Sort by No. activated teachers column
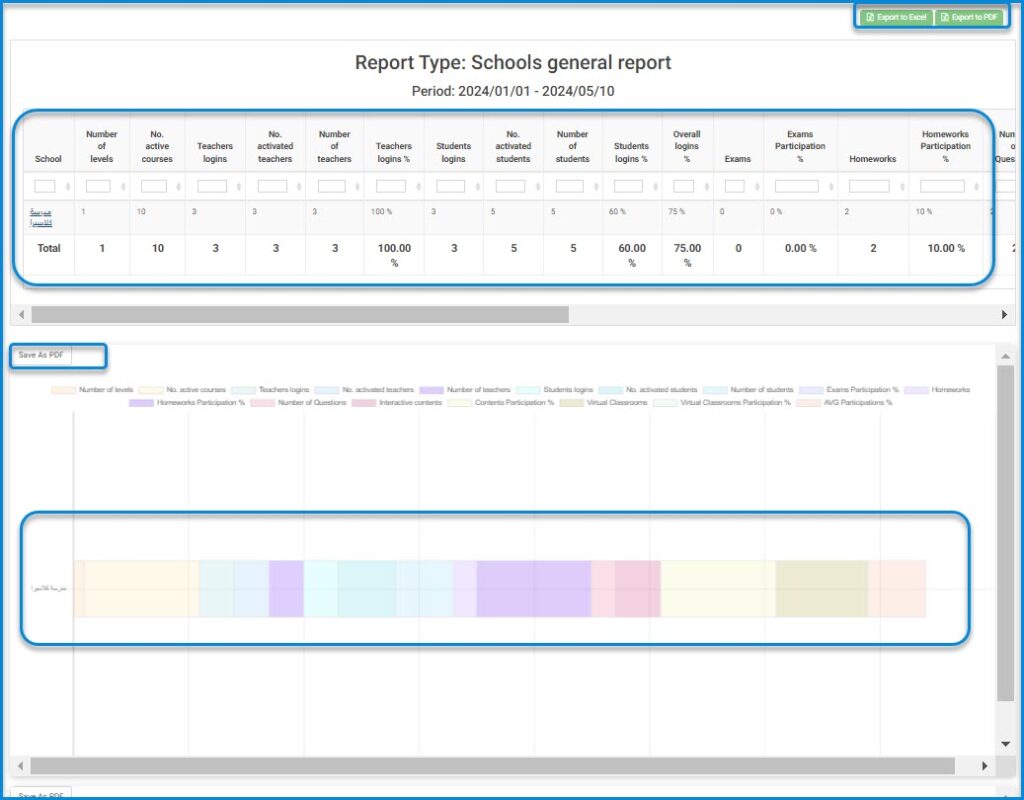Image resolution: width=1024 pixels, height=800 pixels. coord(298,187)
